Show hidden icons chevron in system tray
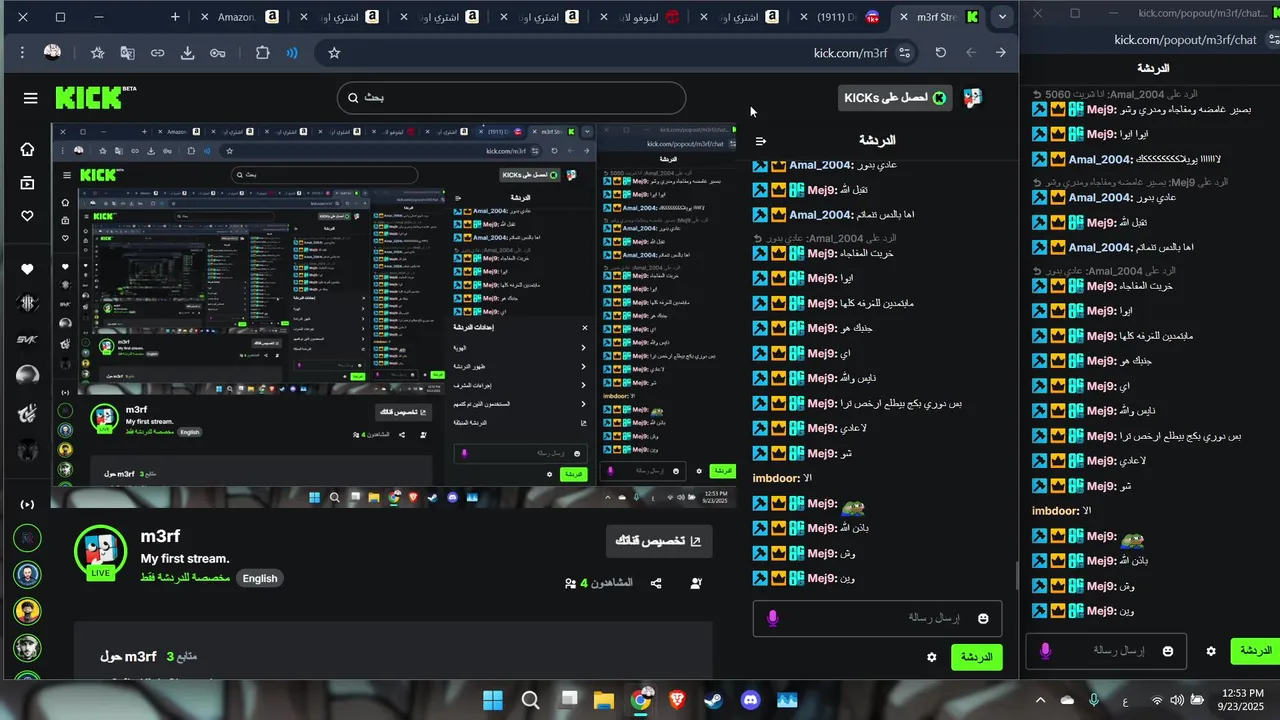 coord(1040,700)
